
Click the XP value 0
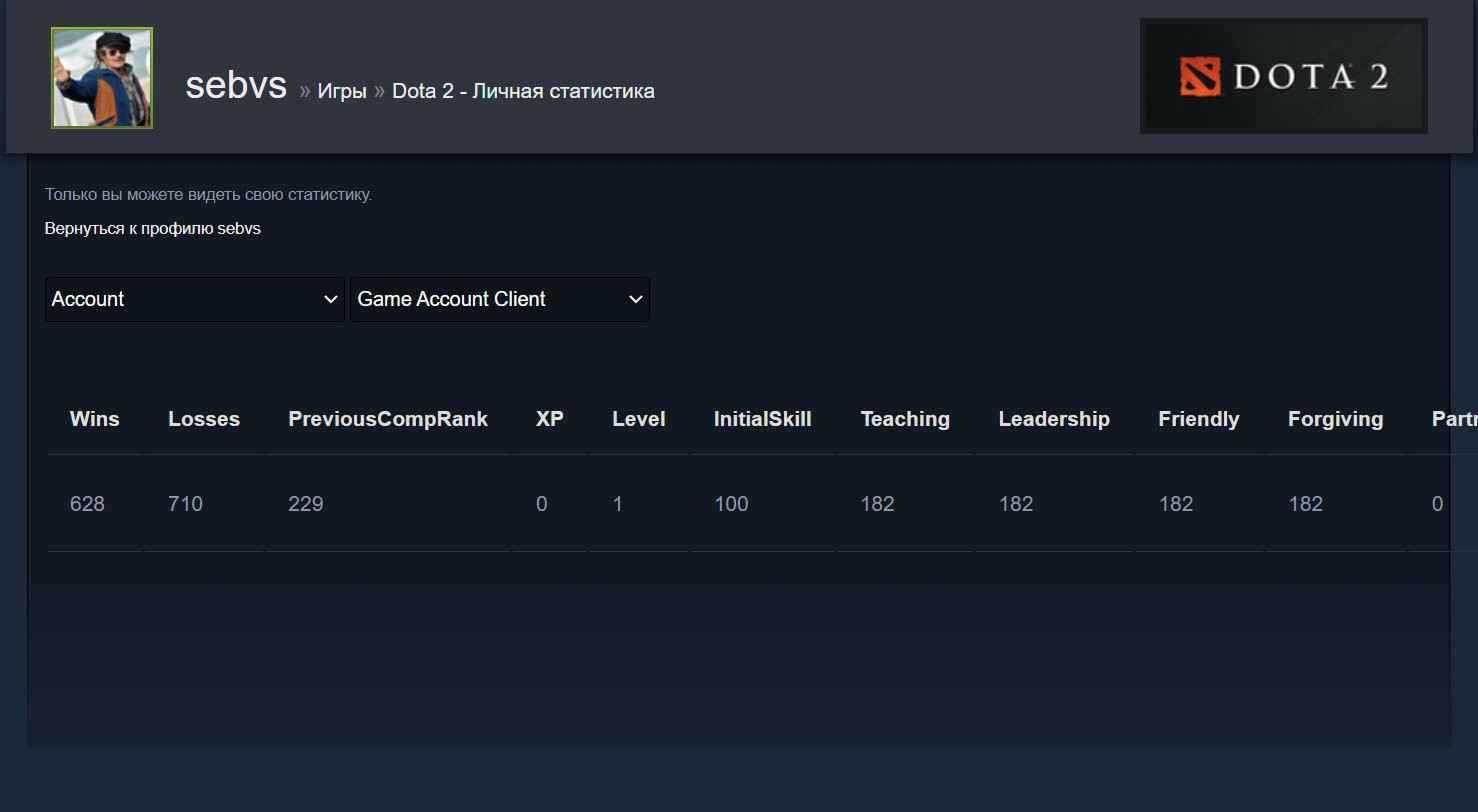tap(542, 504)
